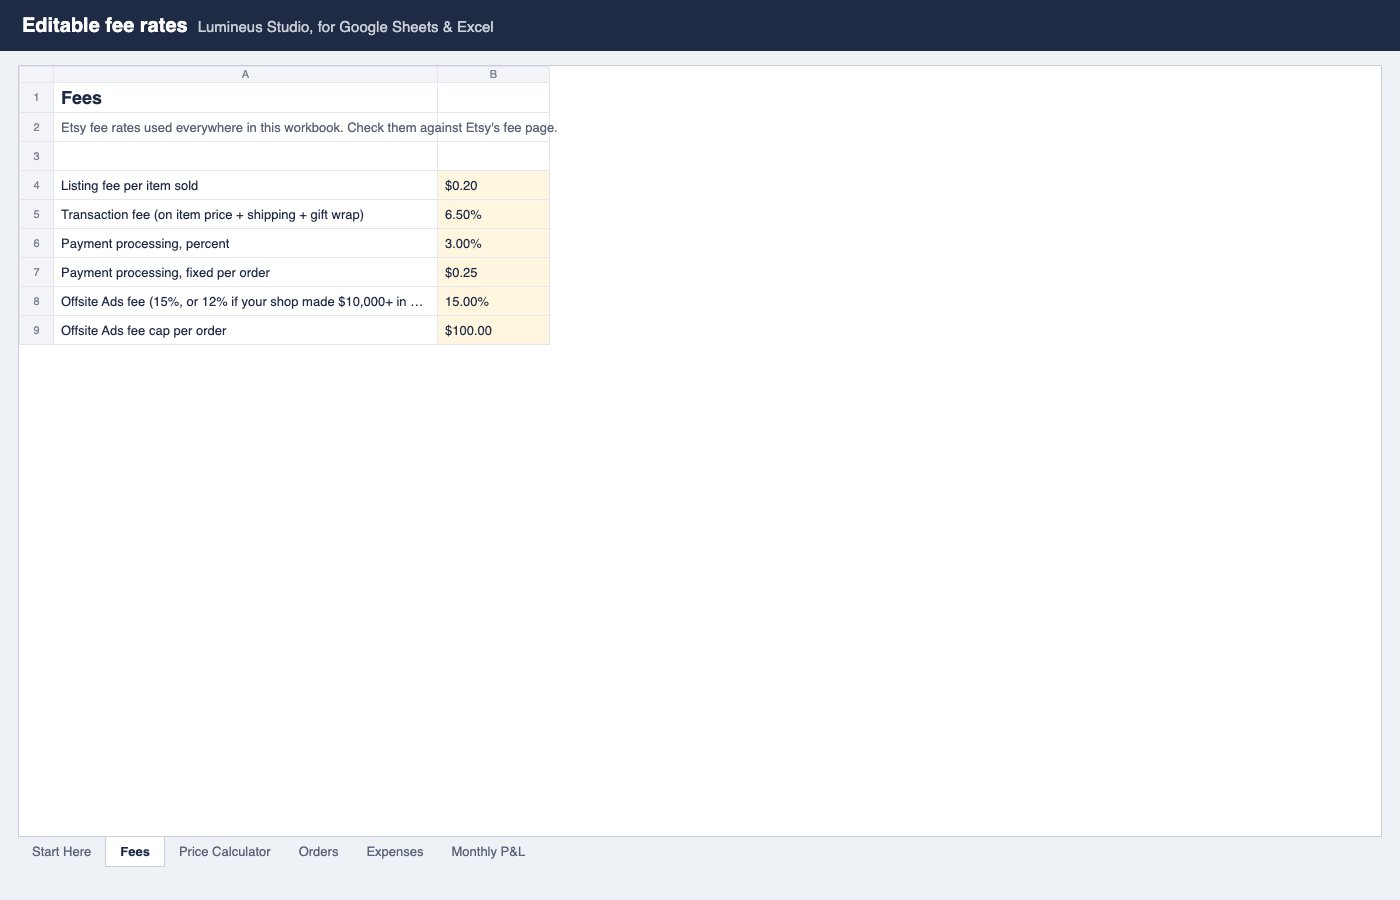Select column A header
The image size is (1400, 900).
coord(245,75)
